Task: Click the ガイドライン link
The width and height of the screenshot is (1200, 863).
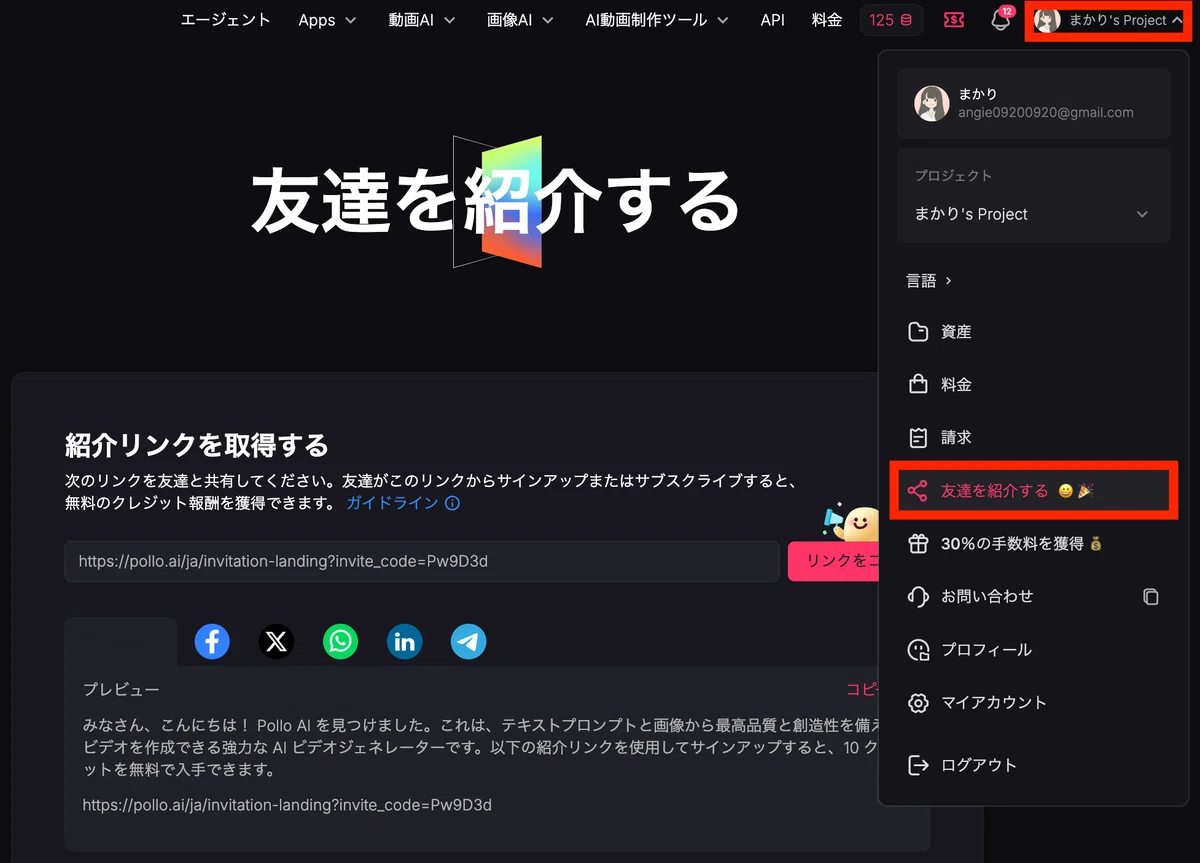Action: [392, 503]
